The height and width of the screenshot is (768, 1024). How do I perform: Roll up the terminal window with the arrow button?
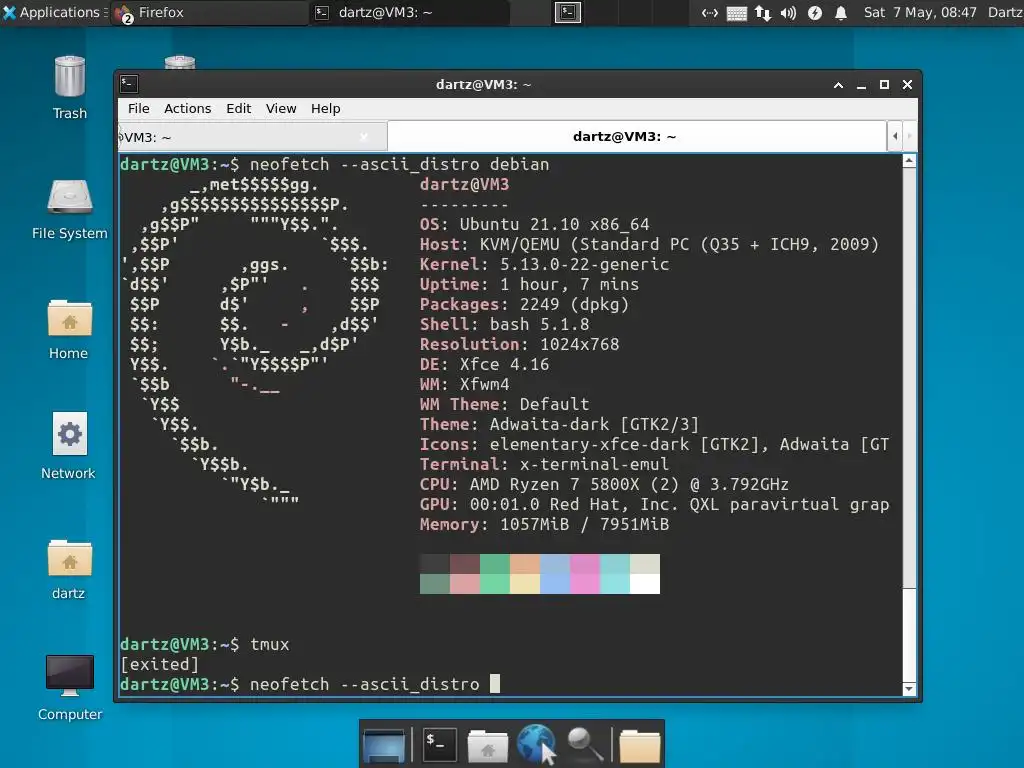pos(839,85)
